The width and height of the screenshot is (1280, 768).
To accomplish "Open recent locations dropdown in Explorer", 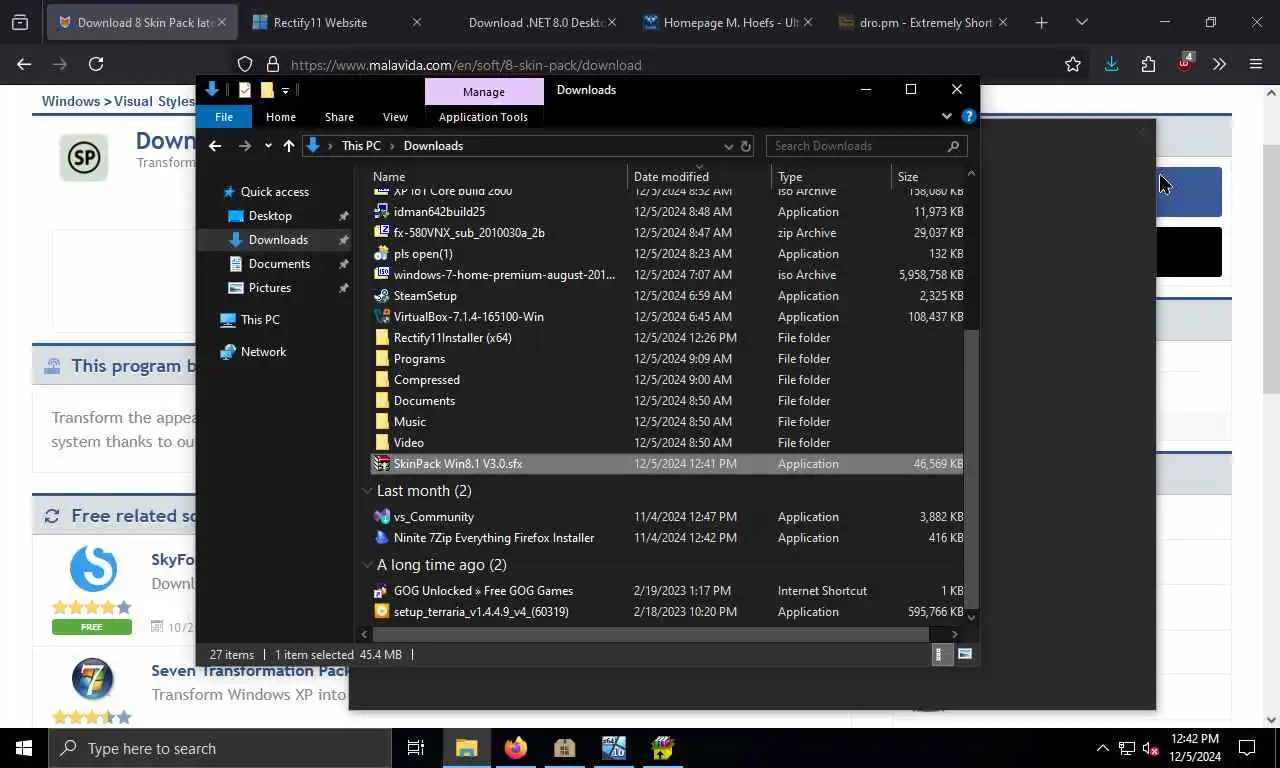I will [268, 146].
